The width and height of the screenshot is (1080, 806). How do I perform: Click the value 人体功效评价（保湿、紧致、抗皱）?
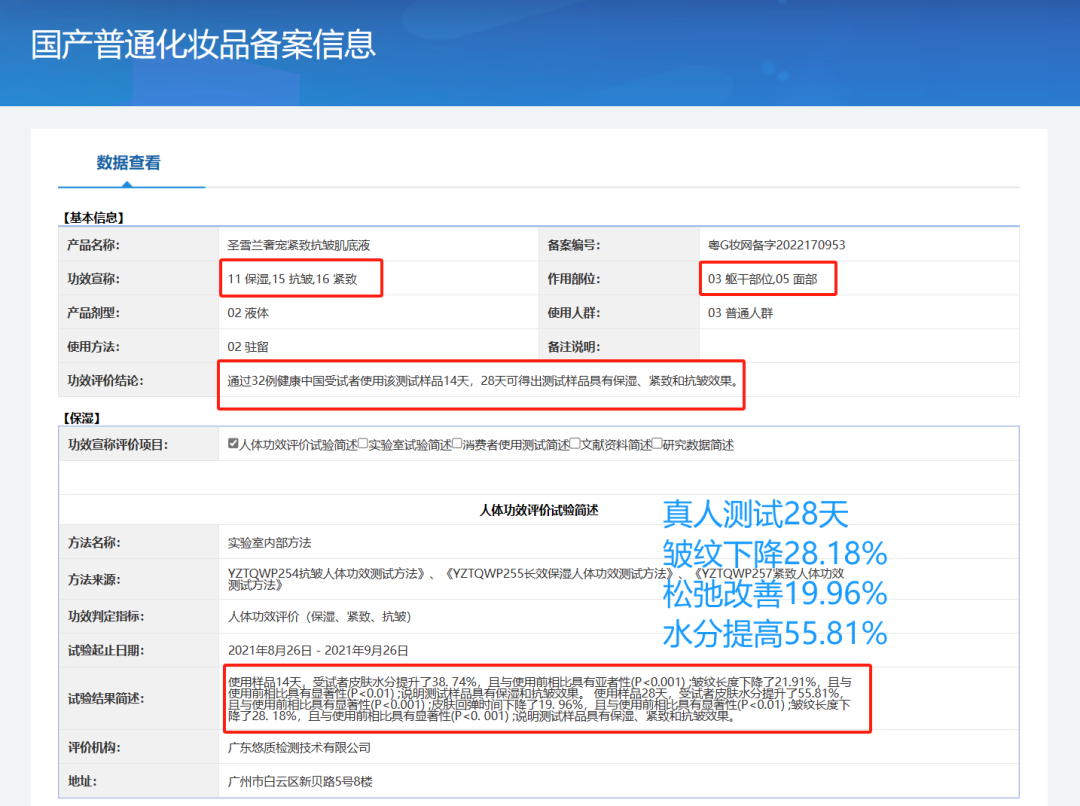(x=320, y=617)
